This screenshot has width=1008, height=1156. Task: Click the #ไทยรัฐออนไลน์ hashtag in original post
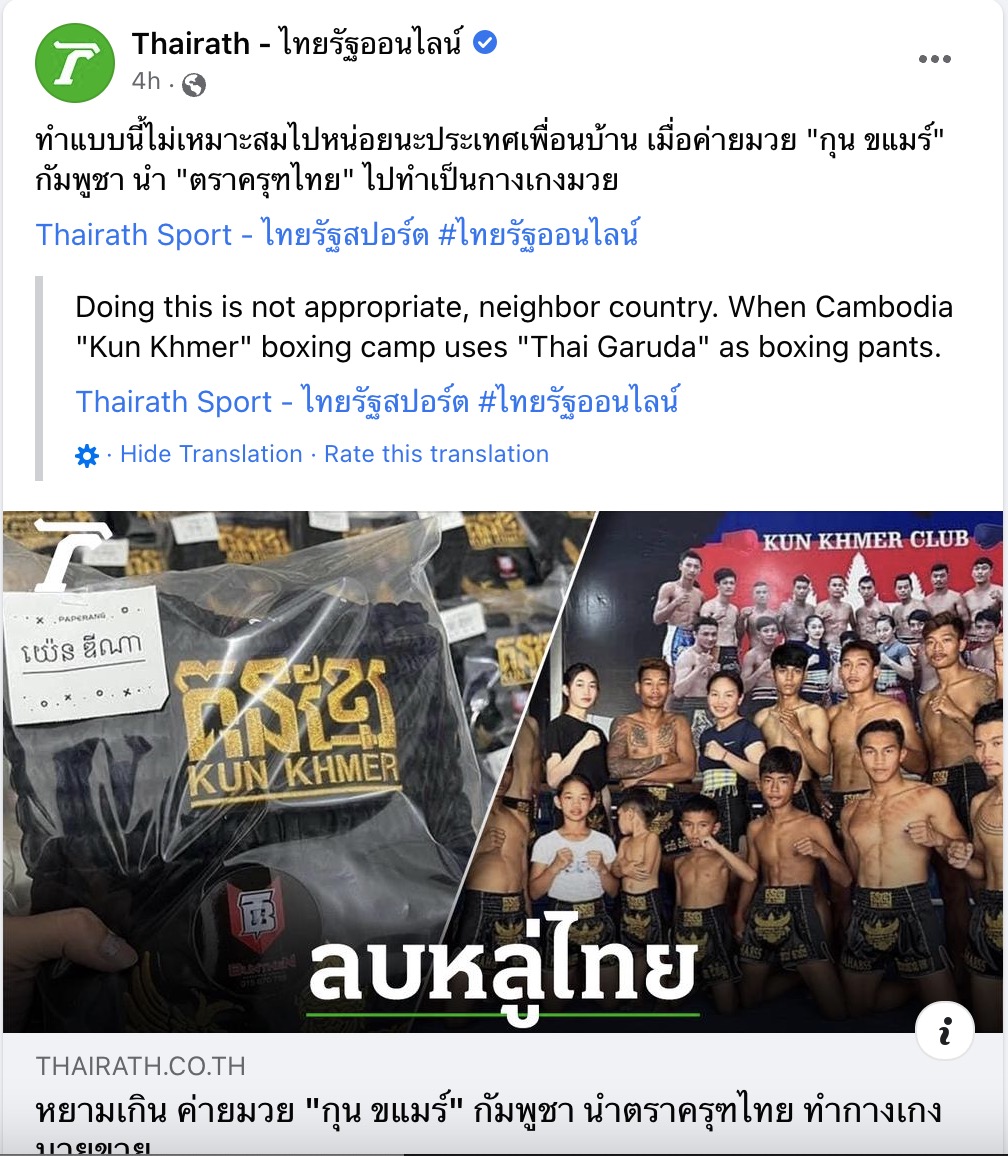[539, 234]
